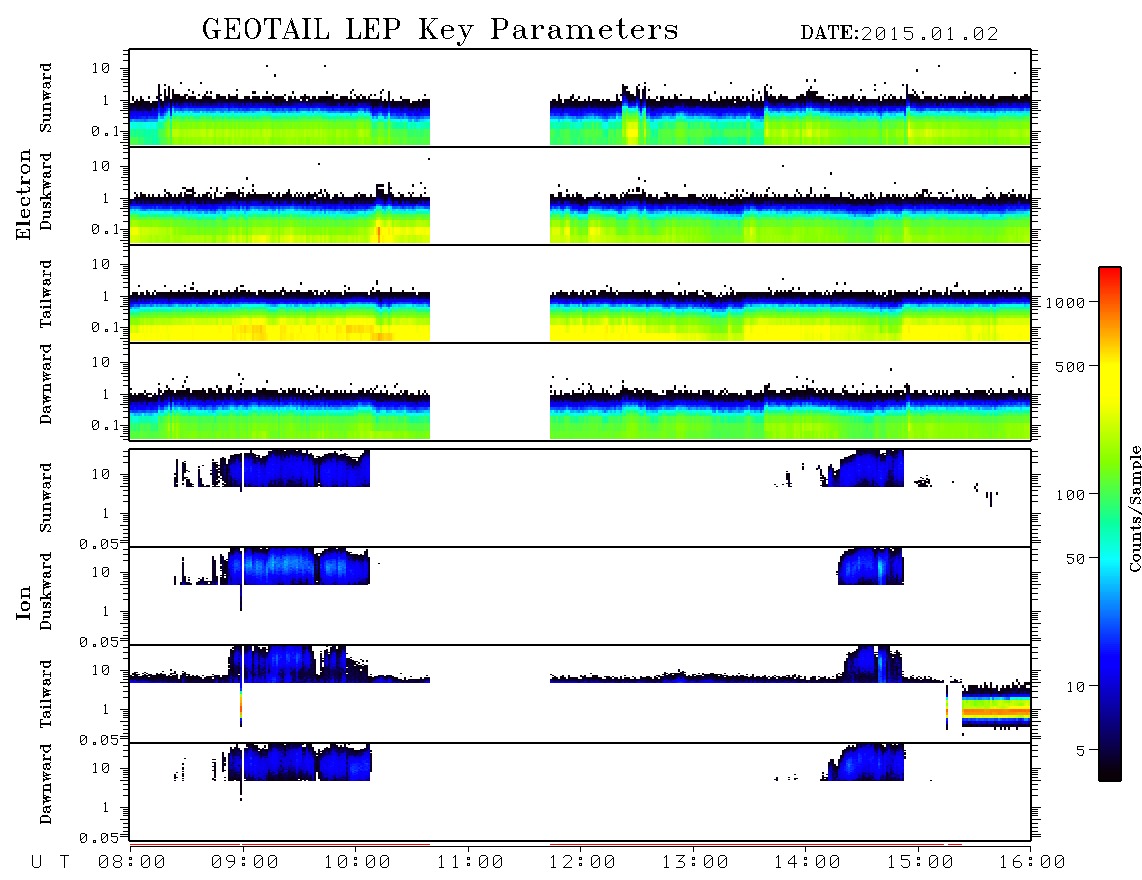Click the Ion "Dawnward" panel label

(46, 784)
